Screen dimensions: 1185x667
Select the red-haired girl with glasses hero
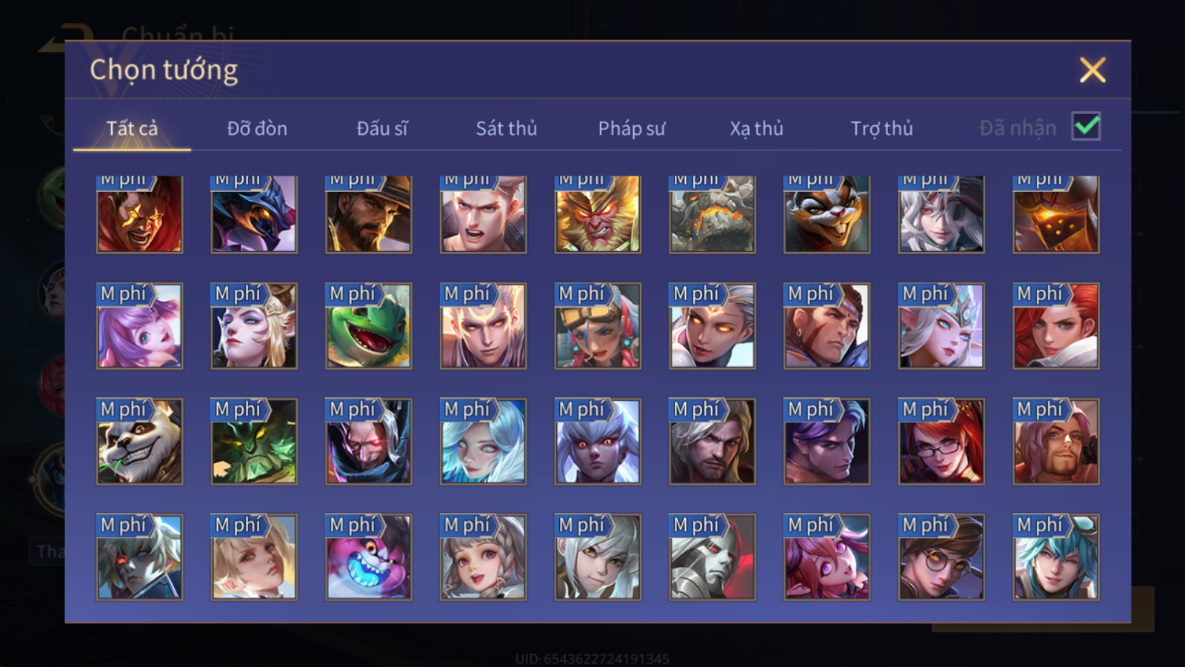click(942, 441)
